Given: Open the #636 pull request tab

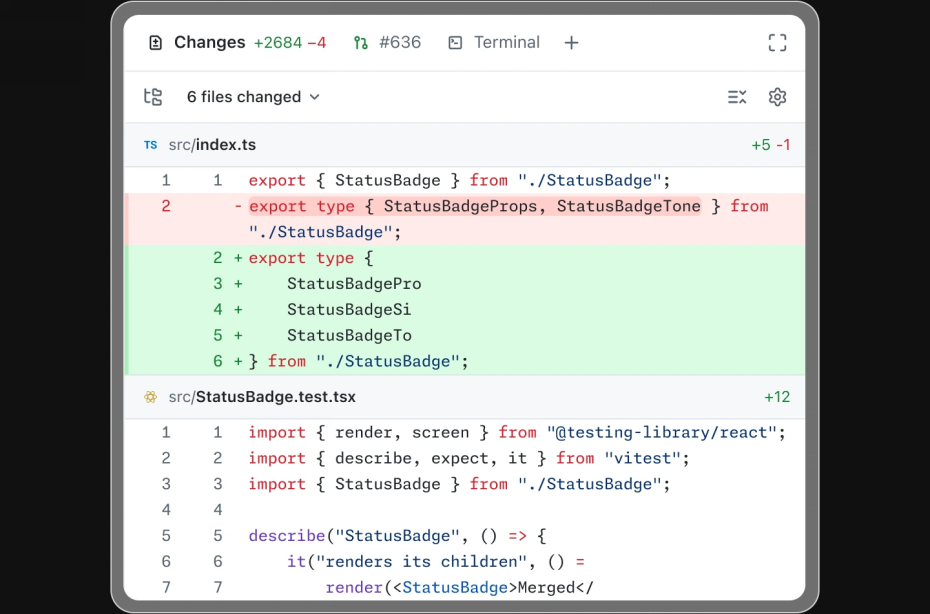Looking at the screenshot, I should coord(387,43).
